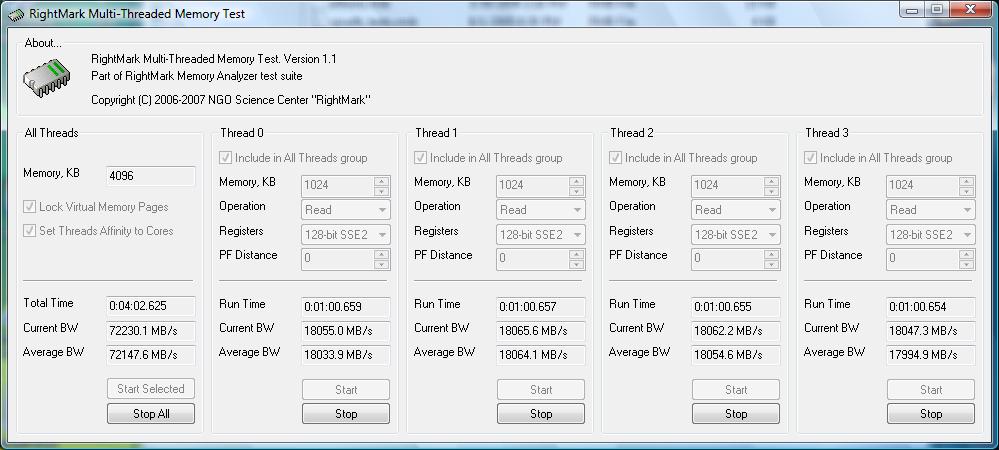This screenshot has width=999, height=450.
Task: Maximize the RightMark window
Action: point(937,10)
